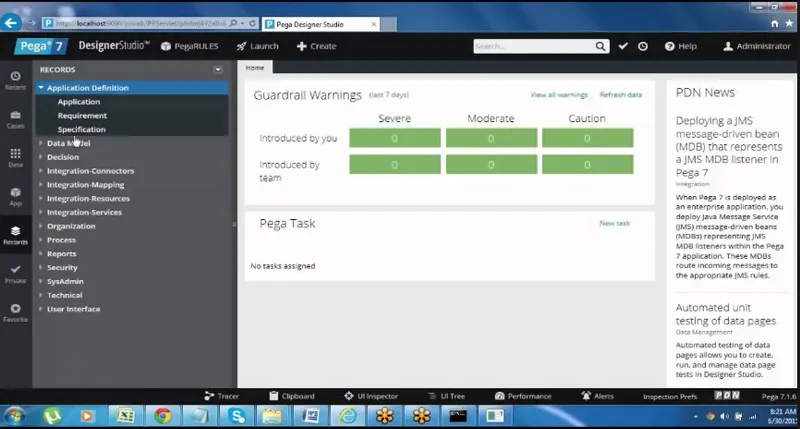800x429 pixels.
Task: Expand the Integration-Mapping category
Action: pos(41,185)
